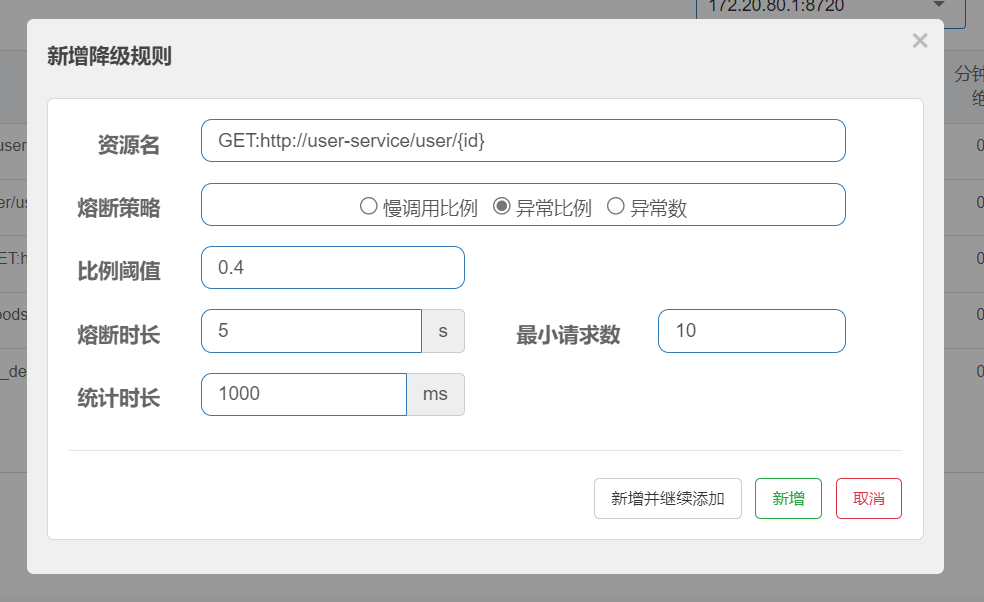The width and height of the screenshot is (984, 602).
Task: Click the 资源名 input field
Action: coord(523,141)
